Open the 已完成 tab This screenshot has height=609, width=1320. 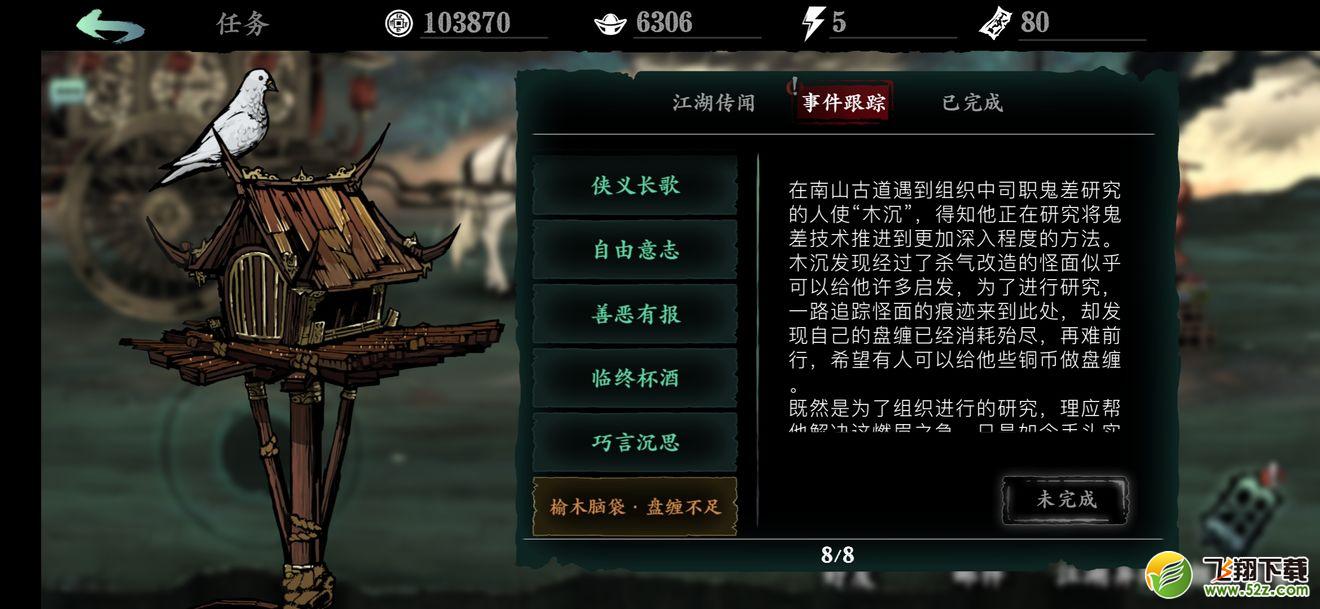coord(972,103)
